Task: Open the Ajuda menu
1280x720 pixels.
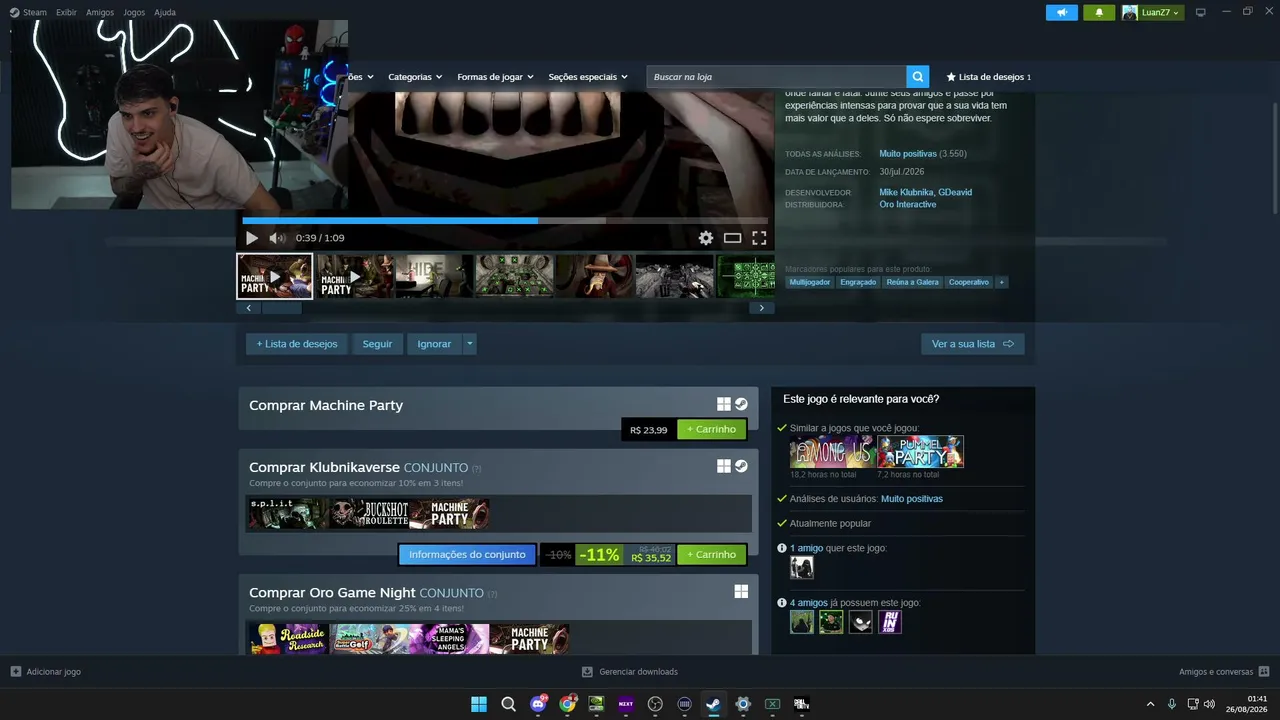Action: (165, 13)
